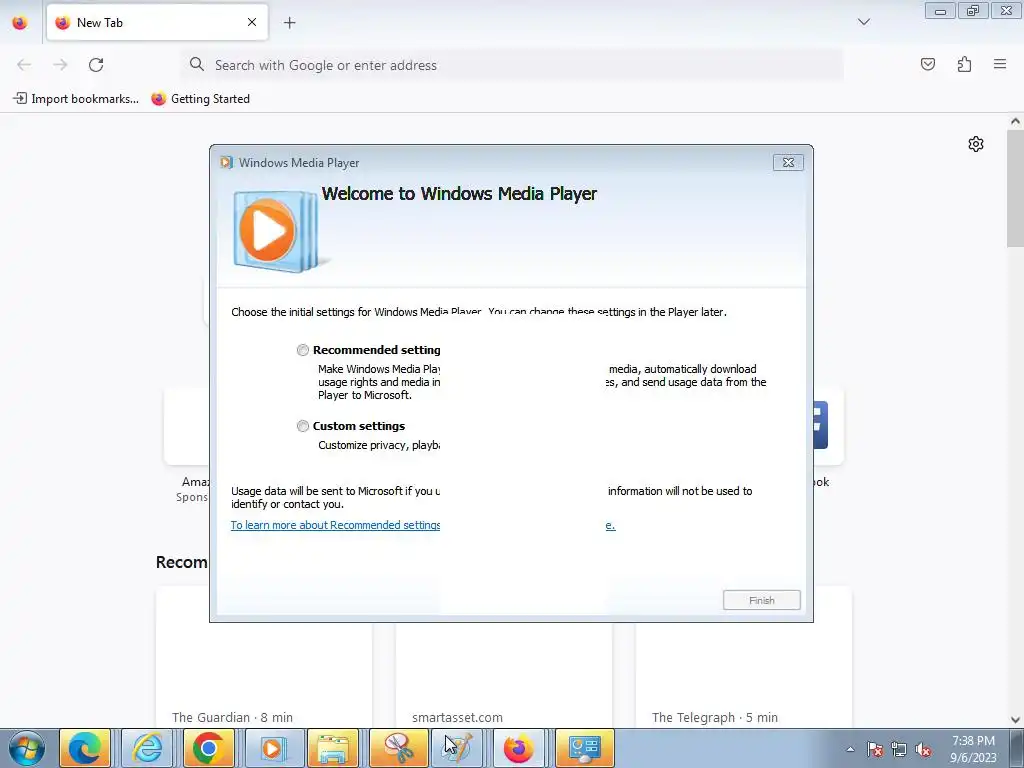Open the Snipping Tool taskbar icon
Screen dimensions: 1024x768
(x=398, y=748)
